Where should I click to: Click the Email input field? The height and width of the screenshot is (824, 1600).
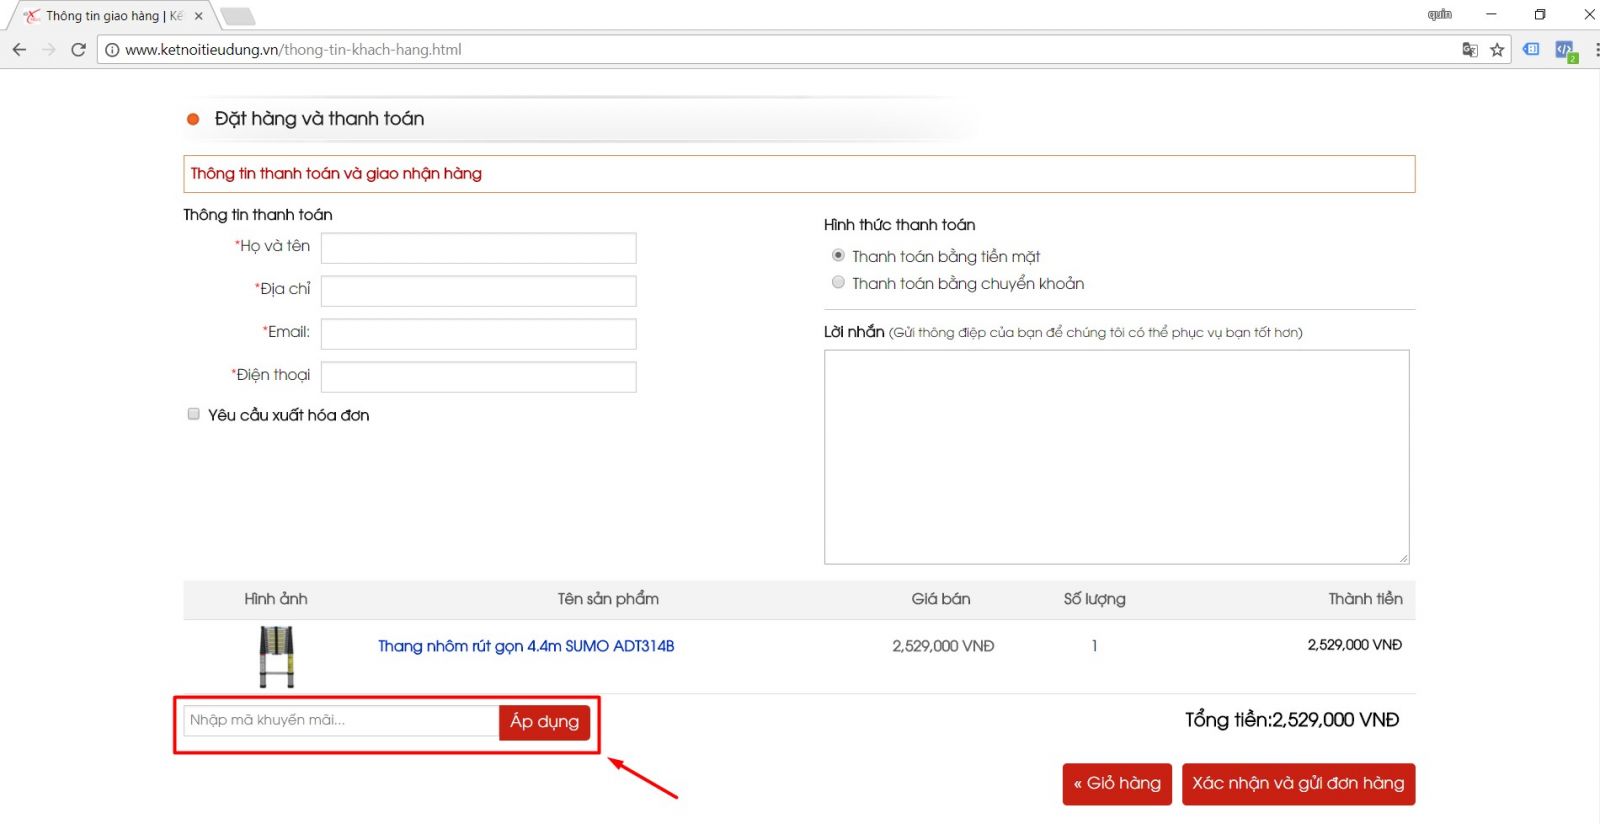478,334
